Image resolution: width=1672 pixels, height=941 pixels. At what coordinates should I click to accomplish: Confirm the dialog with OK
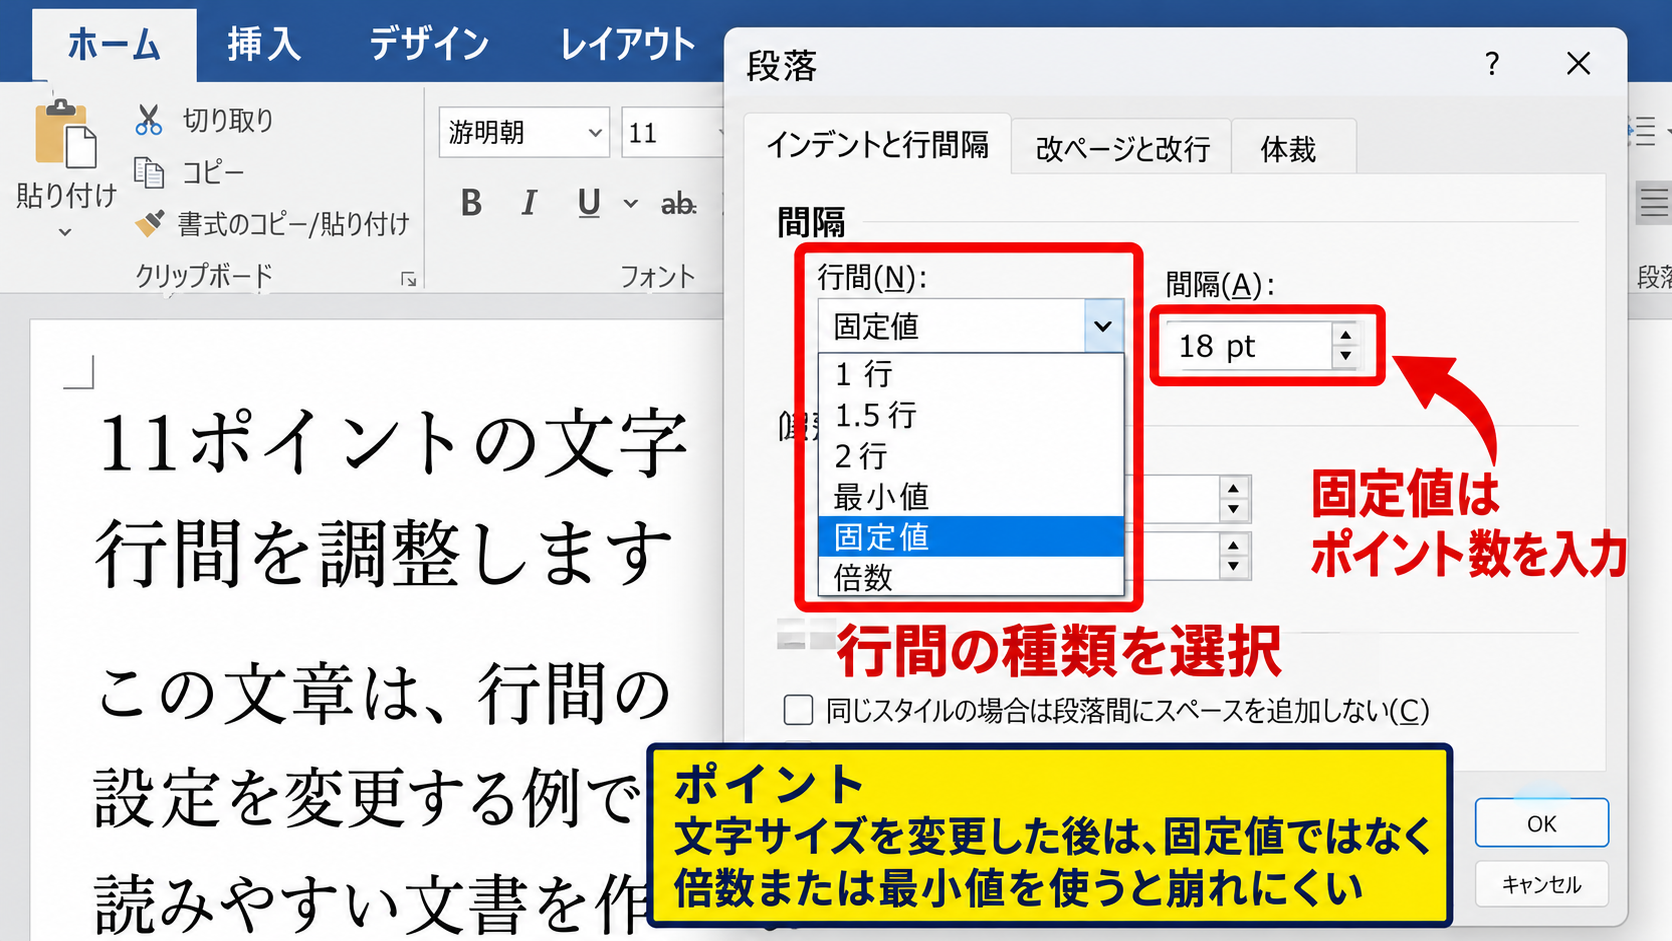click(x=1541, y=823)
